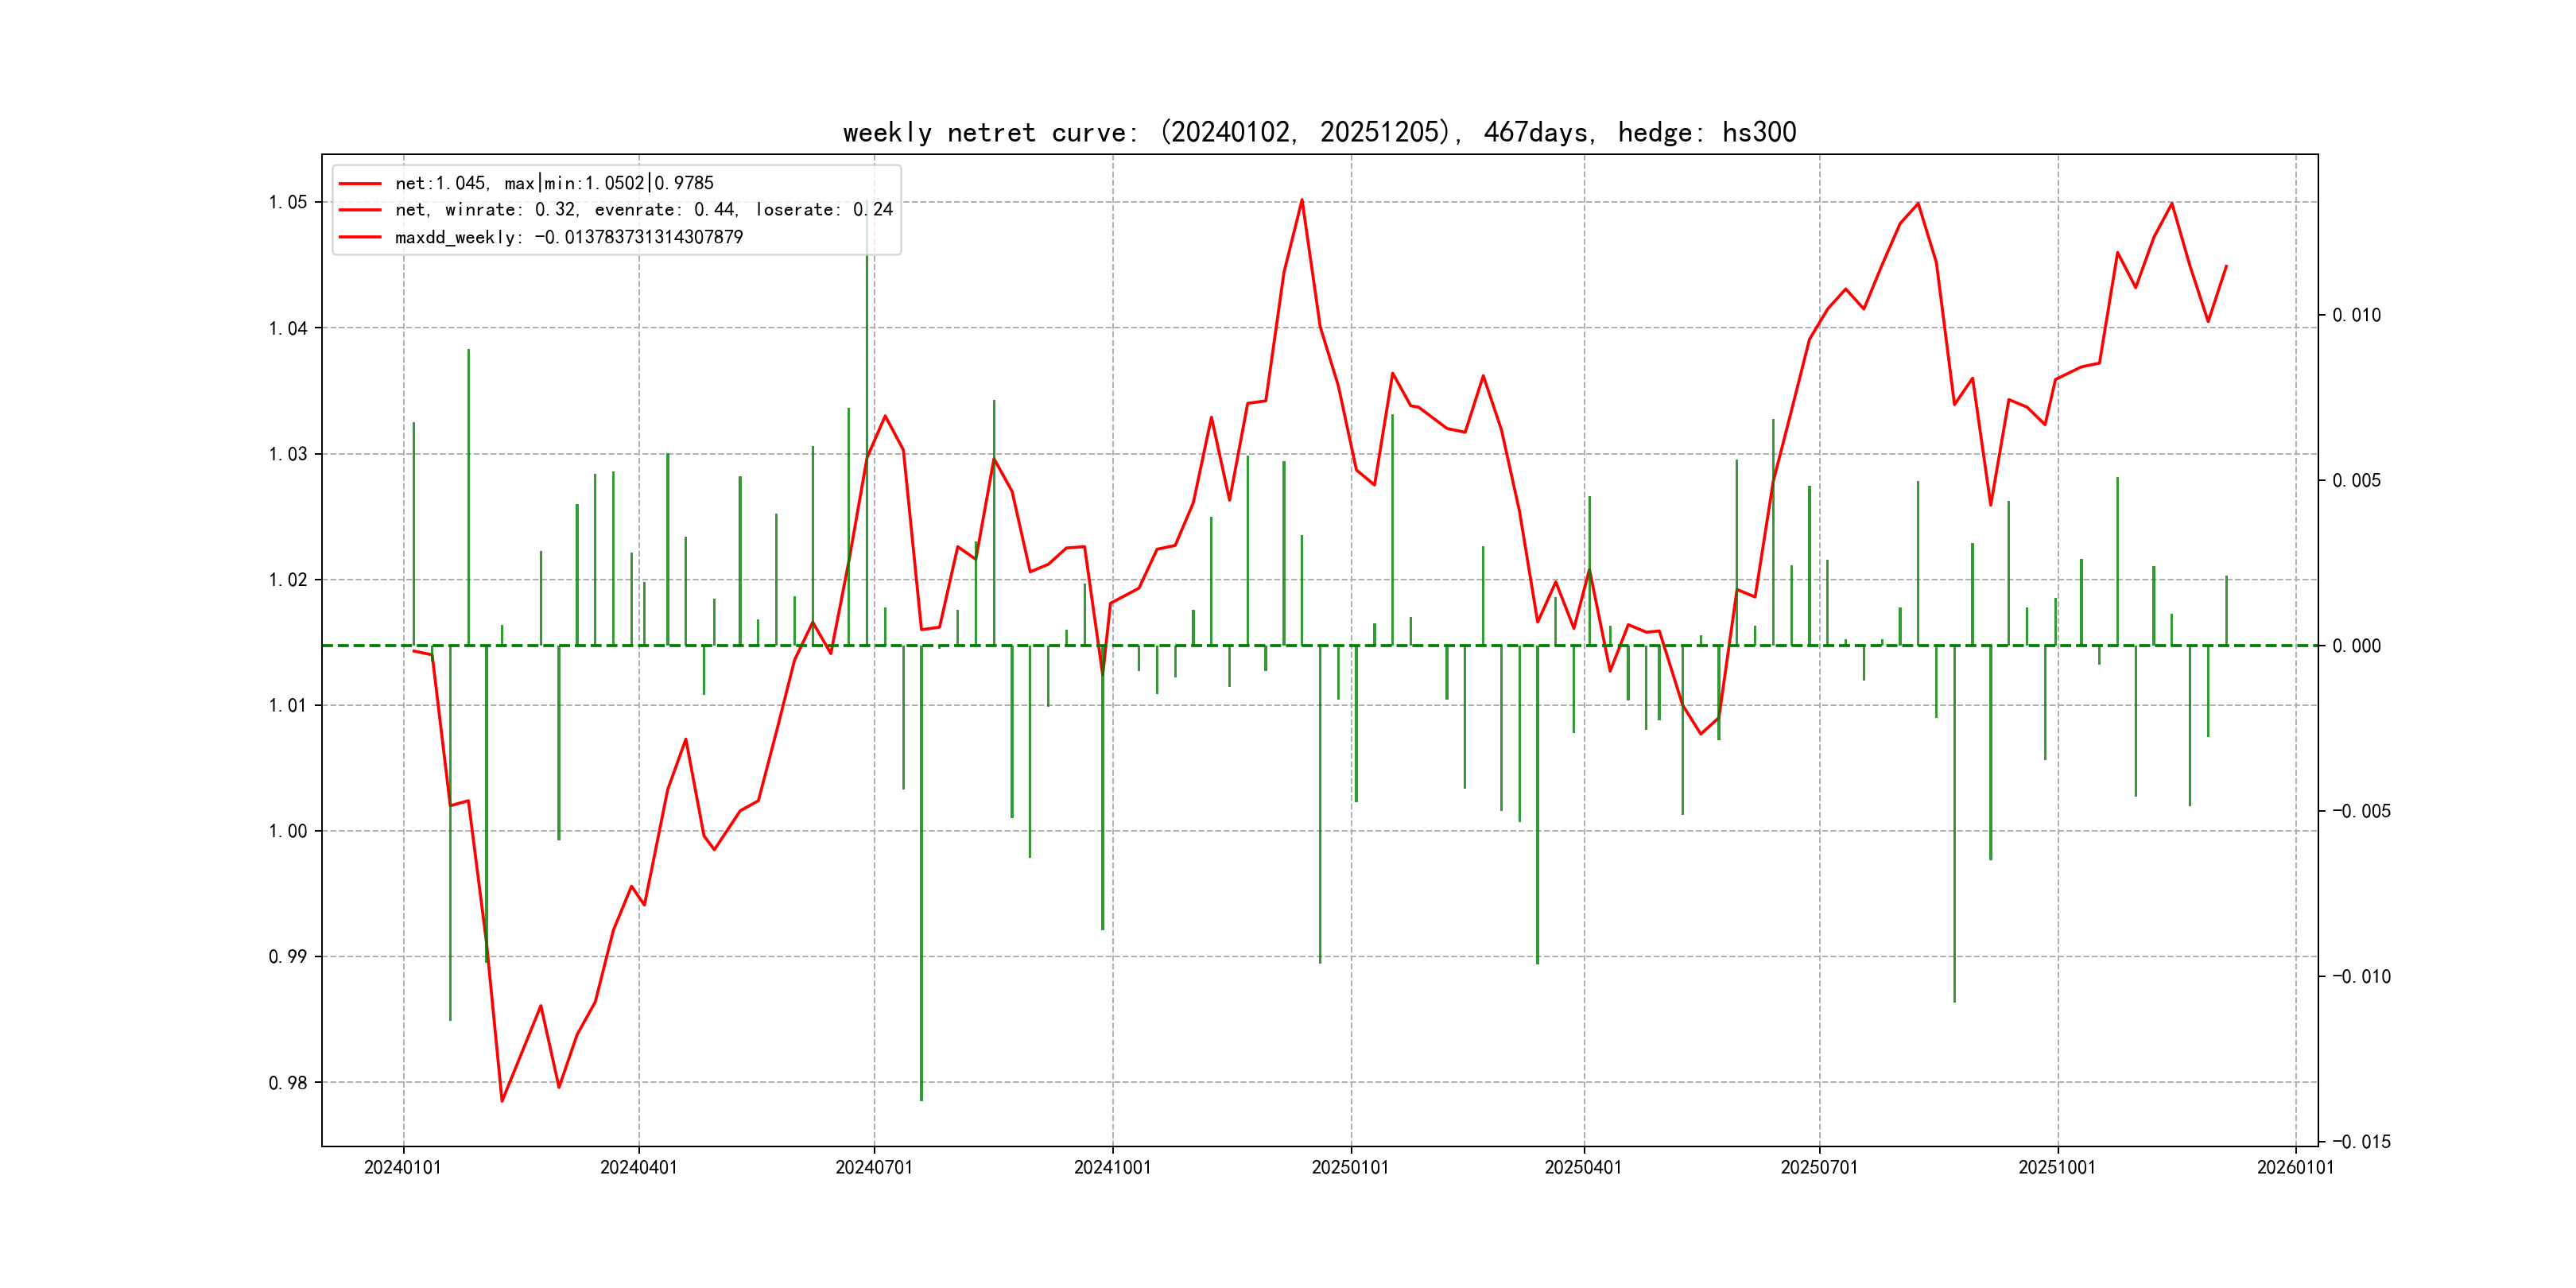Click the red line swatch beside maxdd_weekly
The width and height of the screenshot is (2576, 1288).
[x=360, y=238]
